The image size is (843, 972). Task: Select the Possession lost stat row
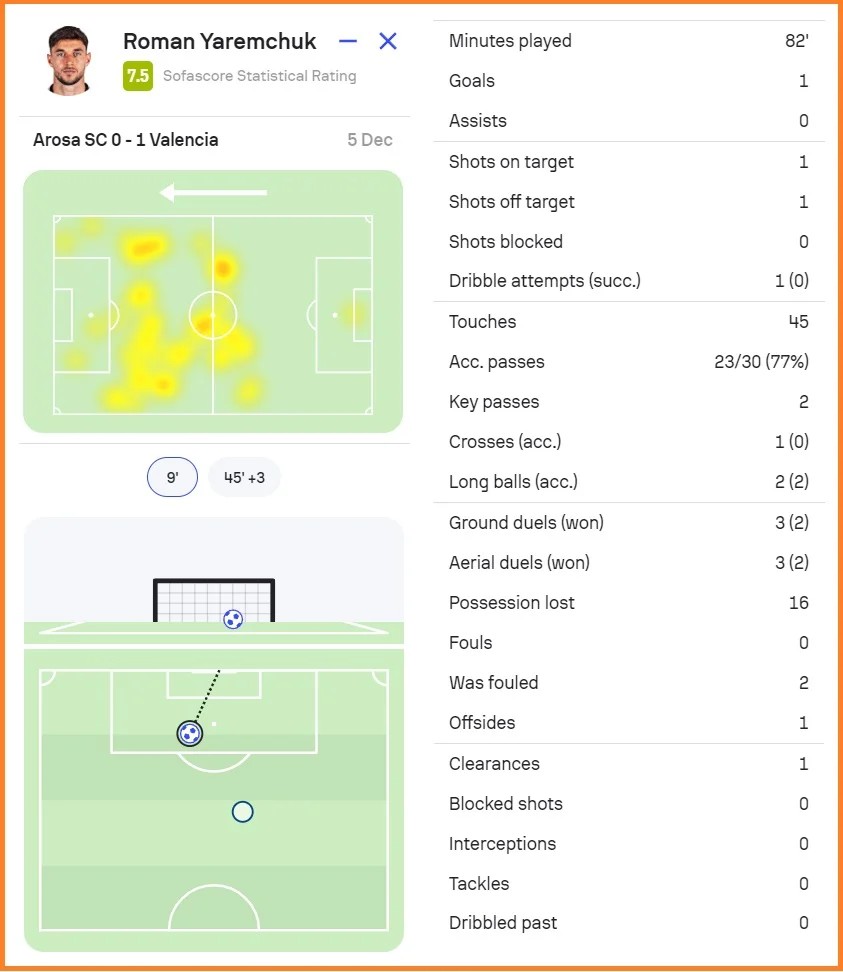click(628, 603)
